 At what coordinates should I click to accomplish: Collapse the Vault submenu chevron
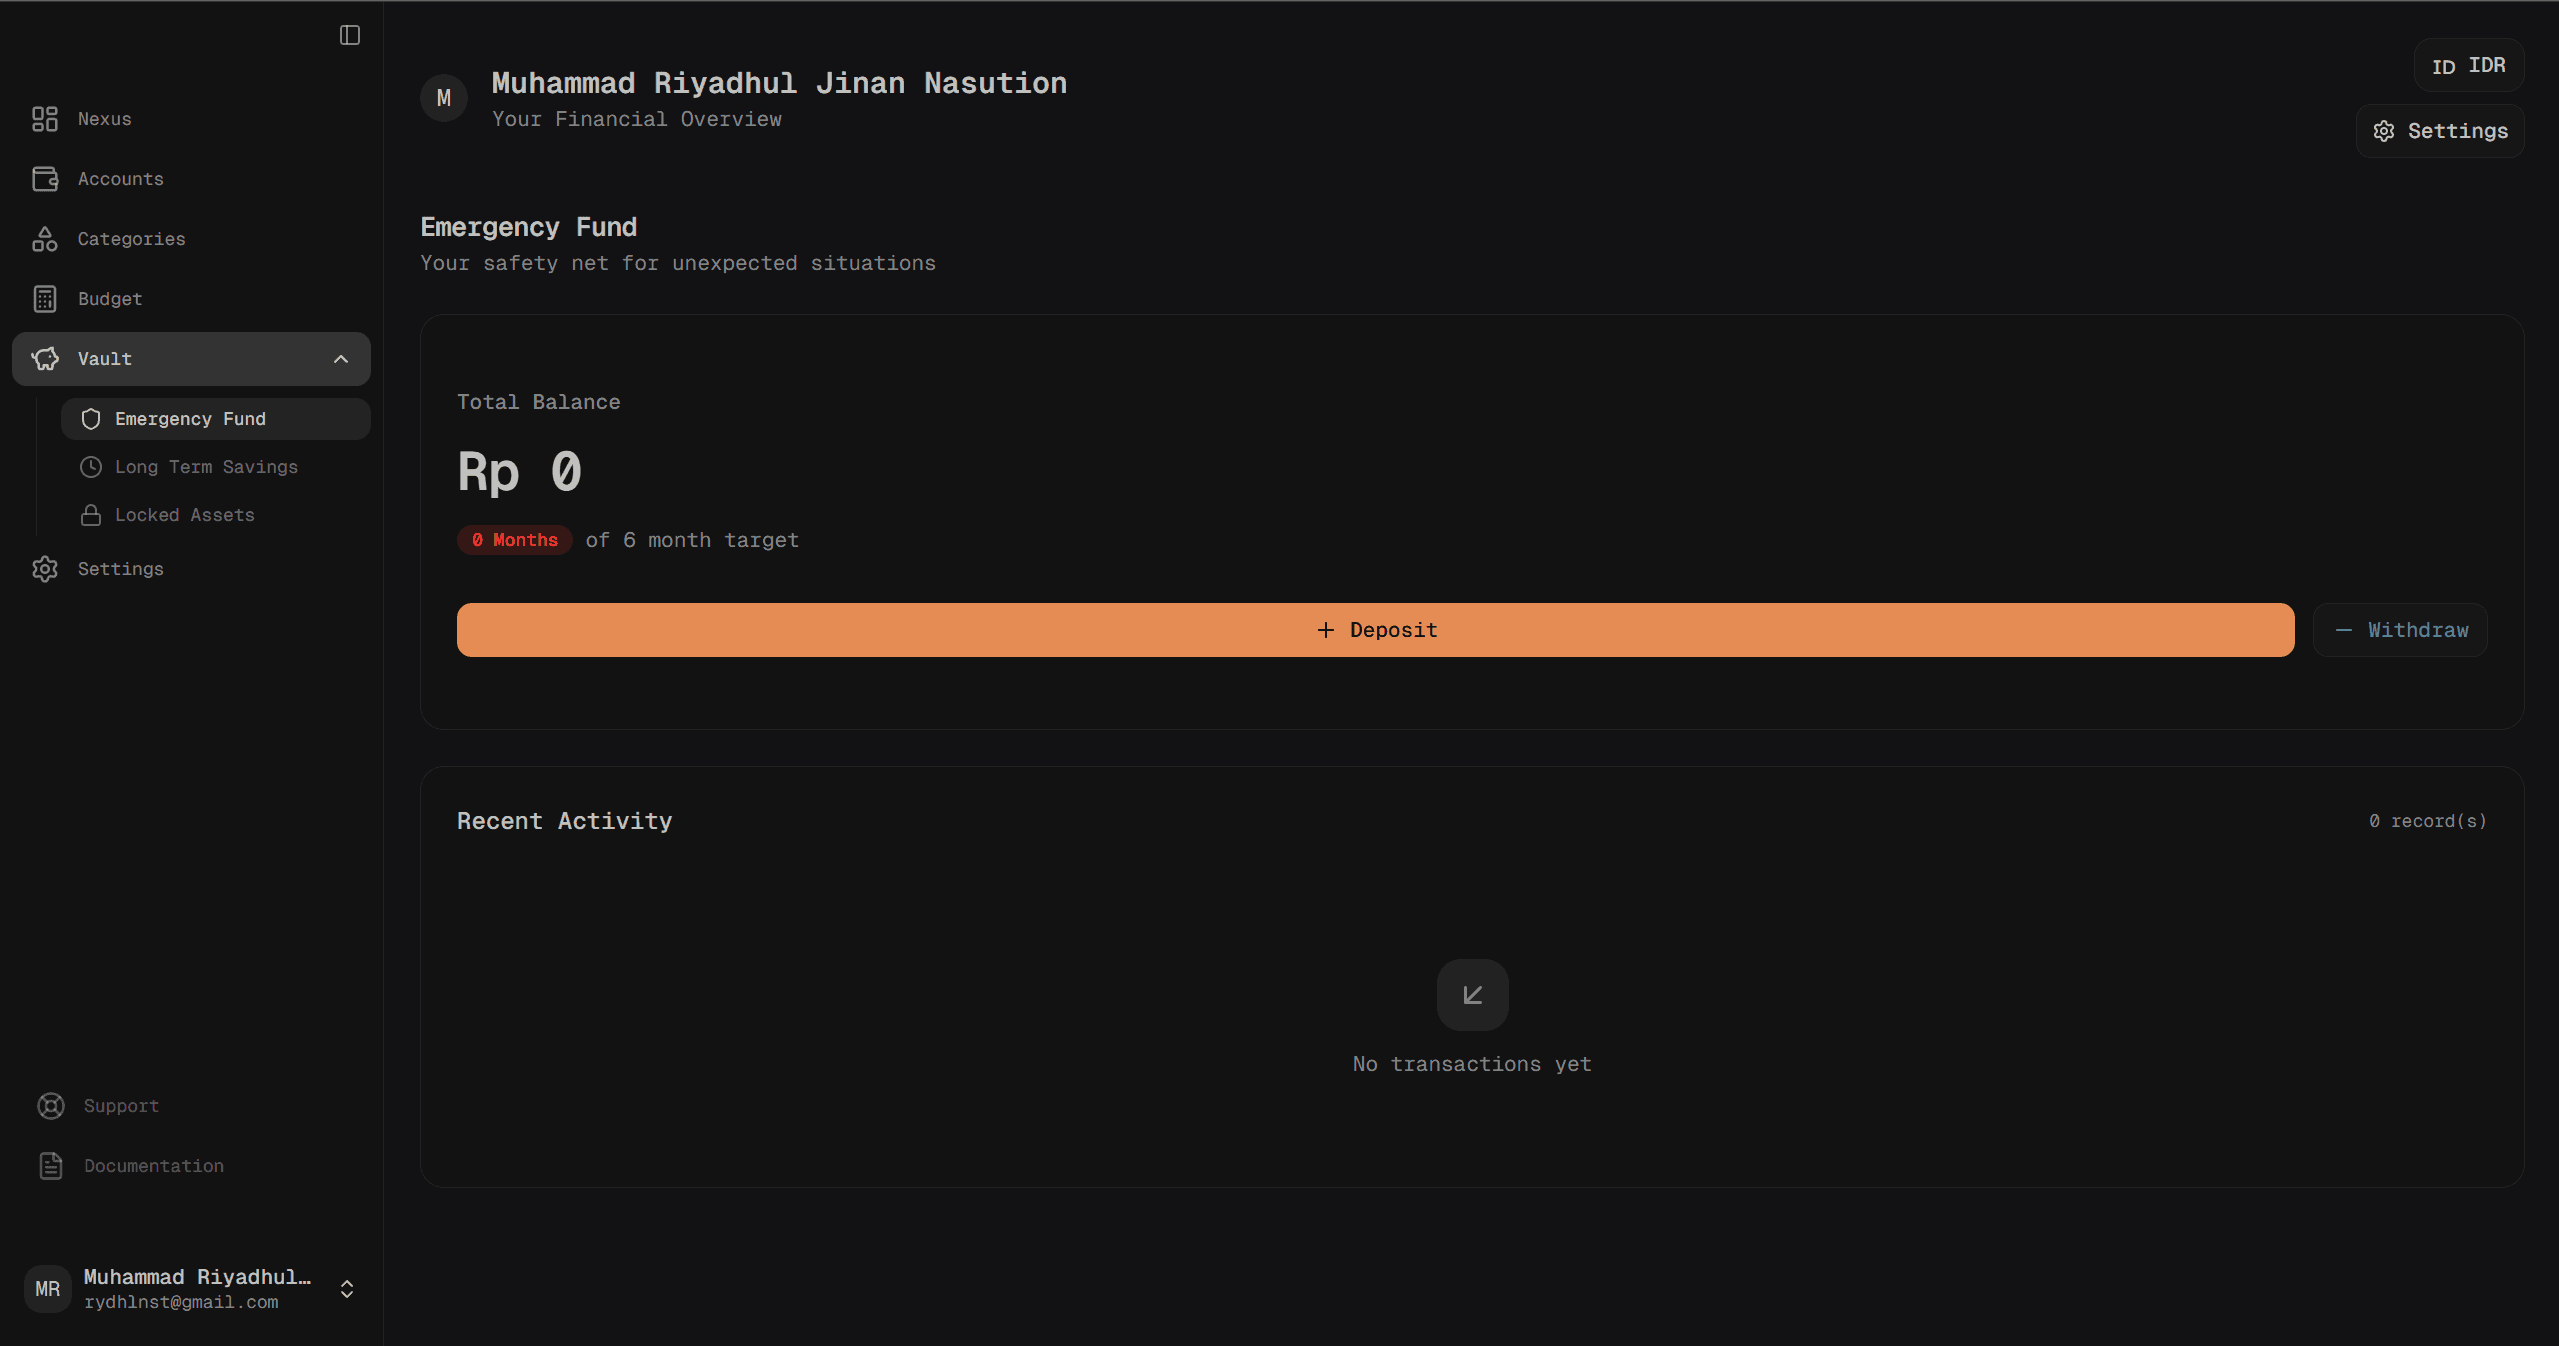[x=341, y=359]
